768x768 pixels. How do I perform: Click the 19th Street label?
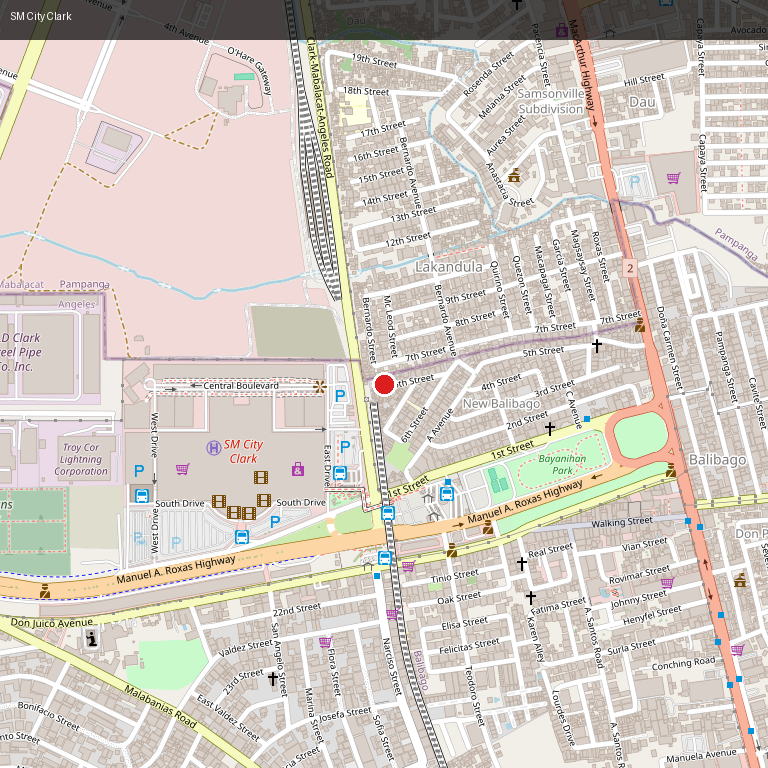tap(374, 60)
